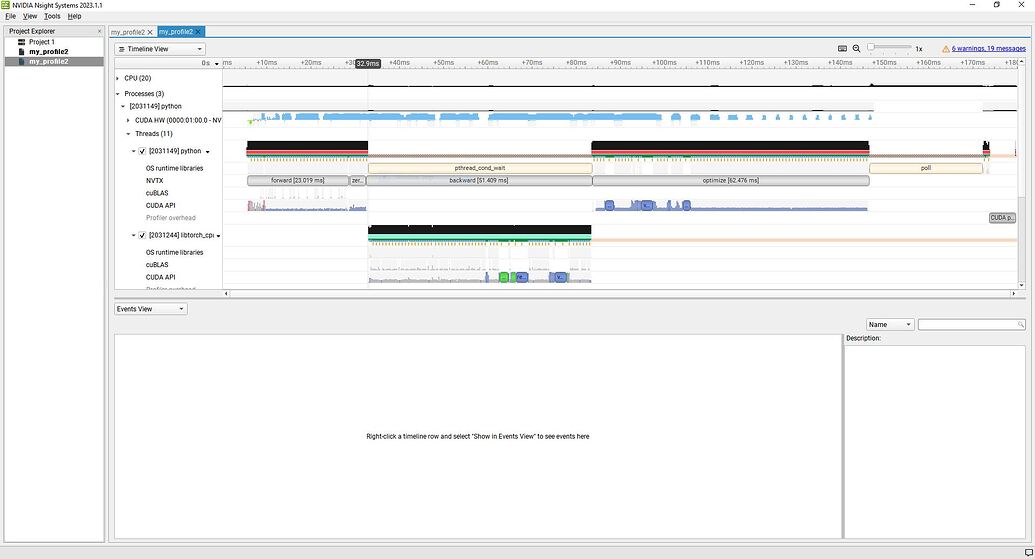Switch to the first my_profile2 tab
1035x559 pixels.
128,32
